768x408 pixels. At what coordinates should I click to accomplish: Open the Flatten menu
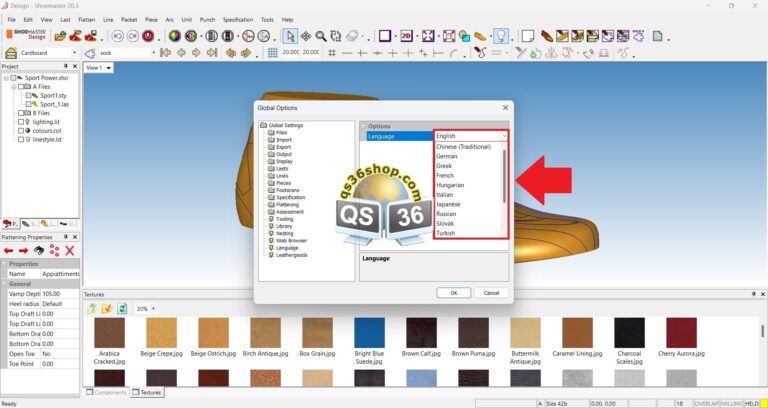point(86,19)
